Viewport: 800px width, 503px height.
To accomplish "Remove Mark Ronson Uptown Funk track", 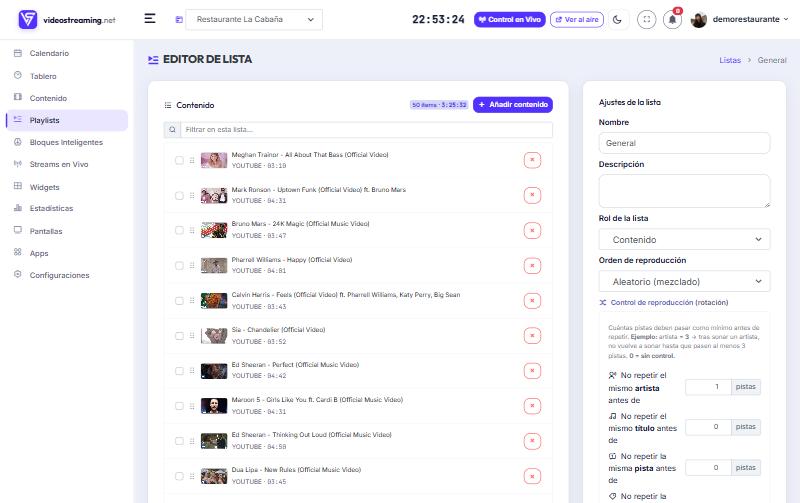I will 532,195.
